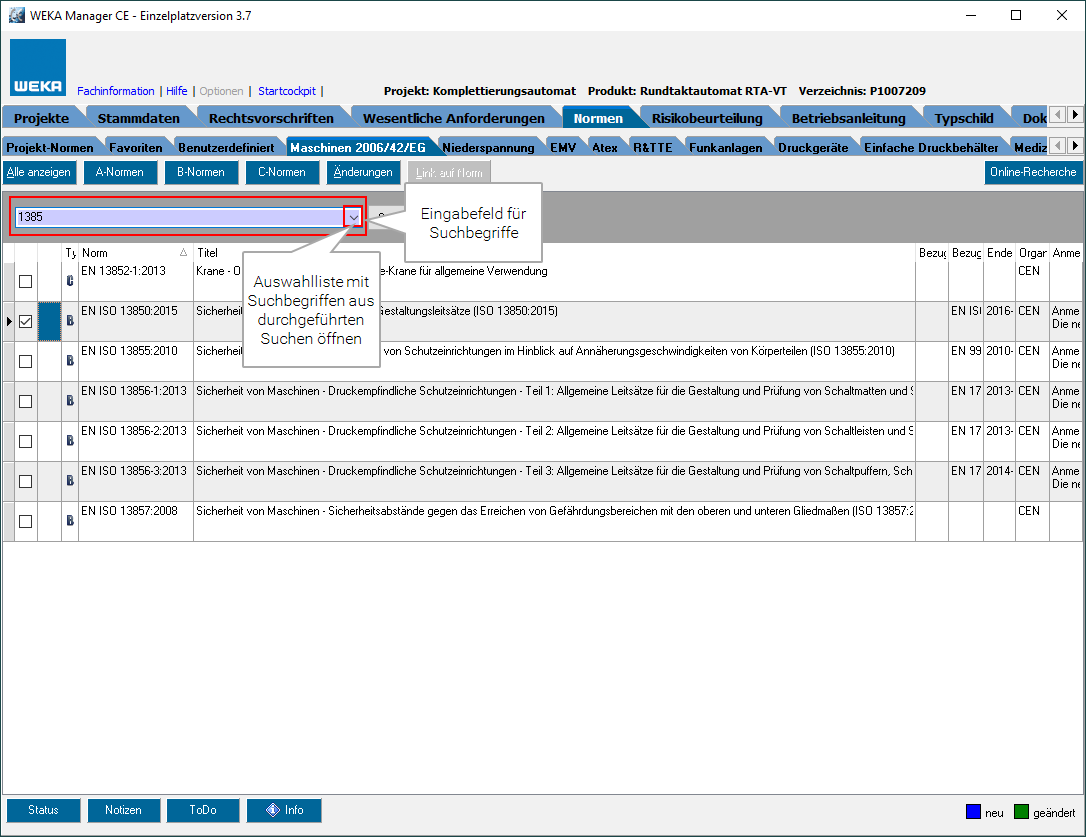The height and width of the screenshot is (837, 1086).
Task: Click into the search field containing 1385
Action: 178,217
